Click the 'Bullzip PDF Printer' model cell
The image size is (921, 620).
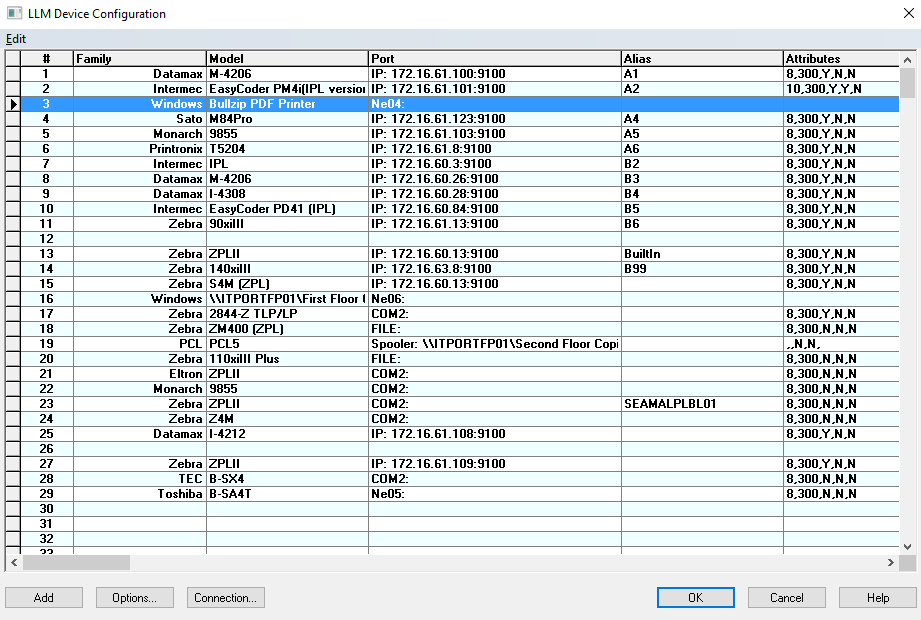point(287,104)
